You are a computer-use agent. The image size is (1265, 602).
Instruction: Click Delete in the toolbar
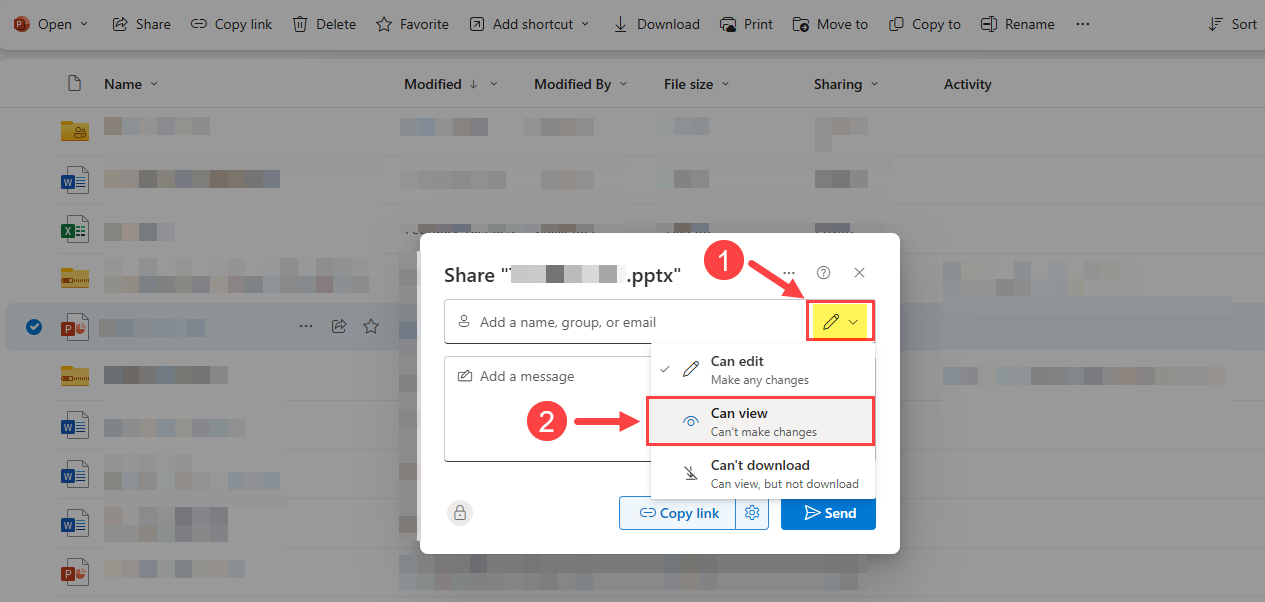[324, 24]
